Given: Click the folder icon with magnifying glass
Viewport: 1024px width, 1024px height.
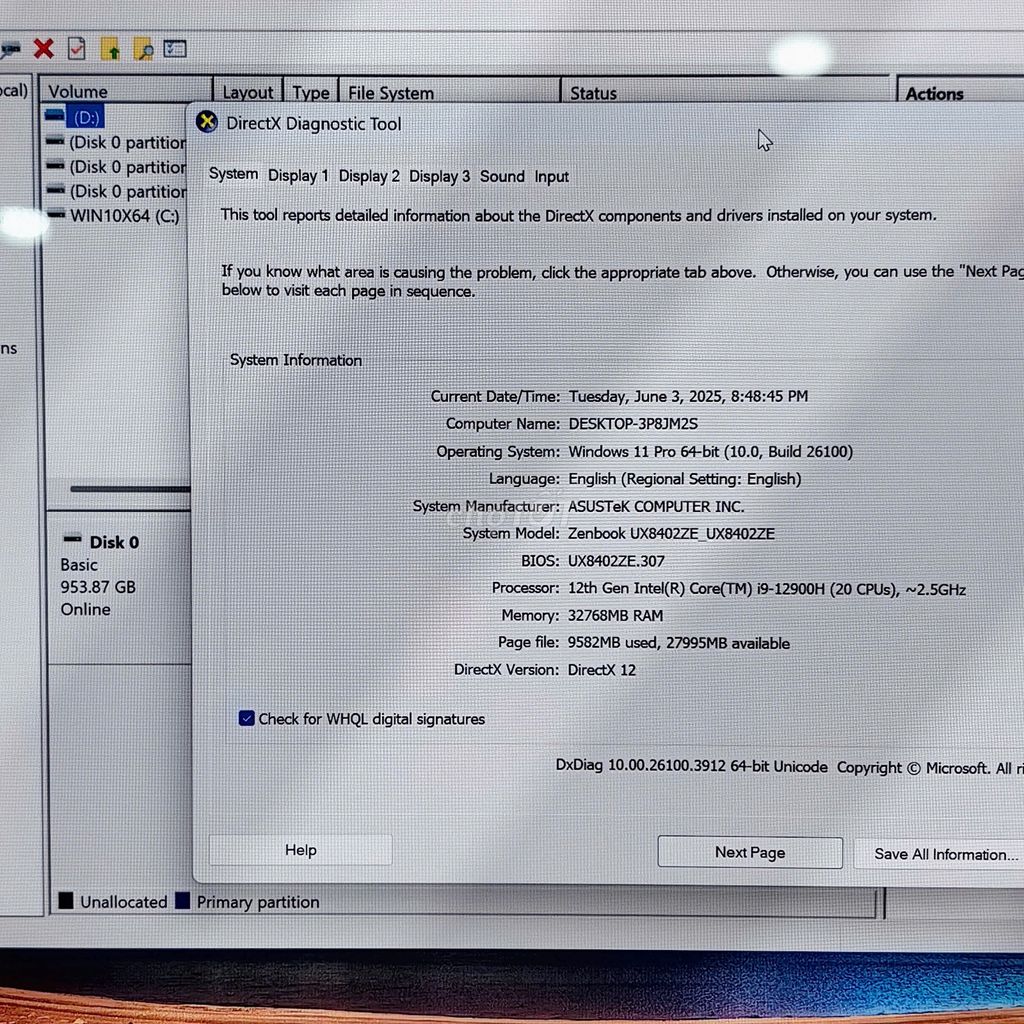Looking at the screenshot, I should pos(142,50).
